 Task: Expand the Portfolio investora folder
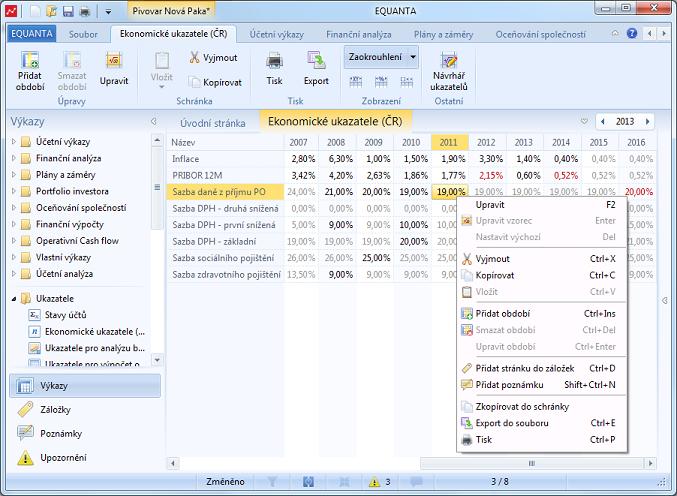pyautogui.click(x=13, y=191)
